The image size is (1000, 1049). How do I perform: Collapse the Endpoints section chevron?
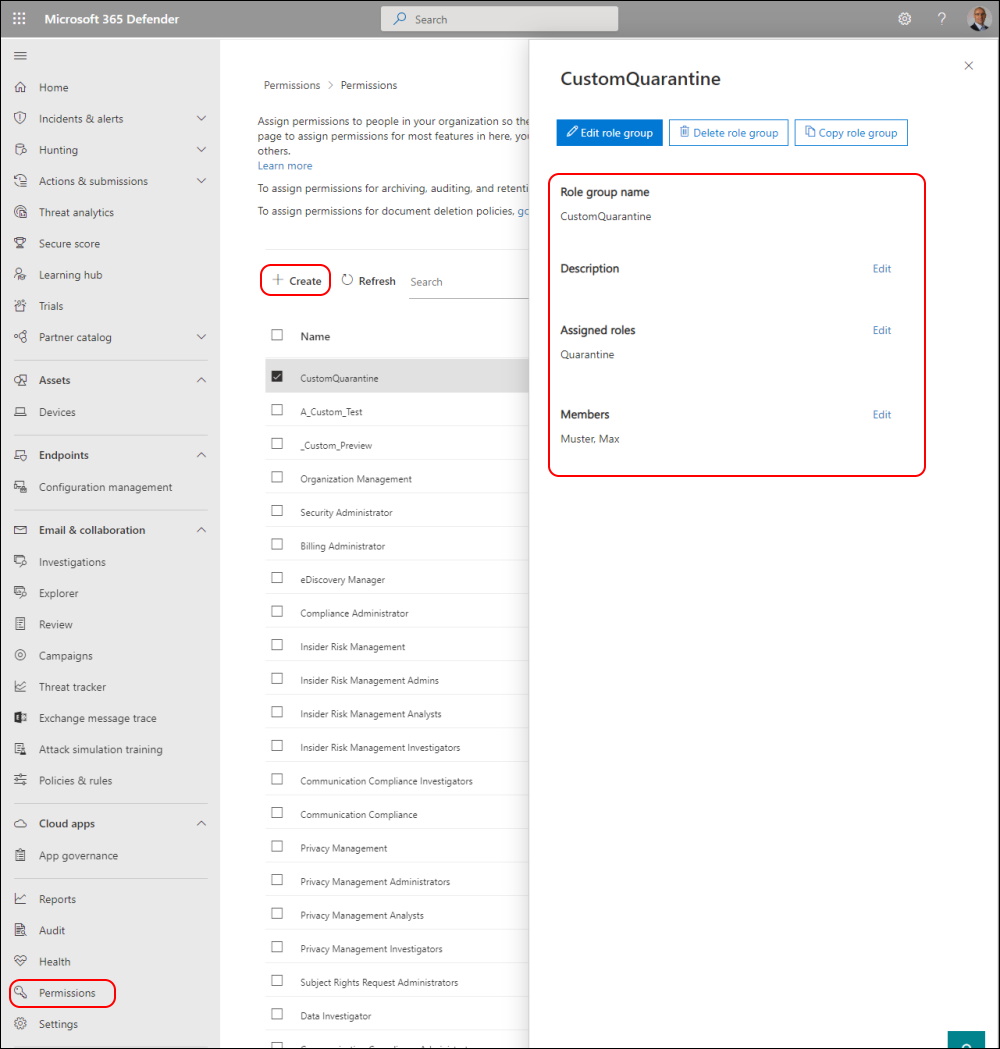pos(201,455)
